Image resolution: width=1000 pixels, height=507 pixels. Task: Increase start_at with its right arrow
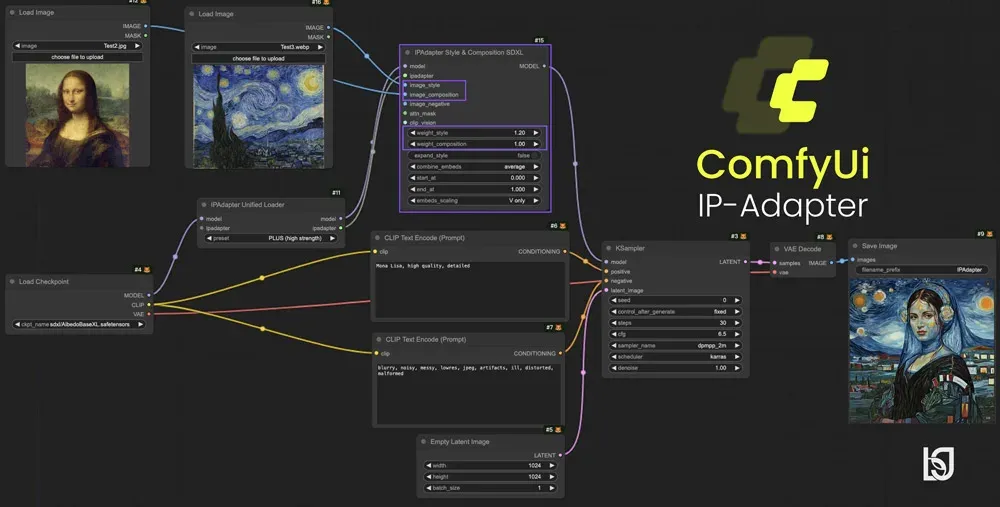coord(536,178)
